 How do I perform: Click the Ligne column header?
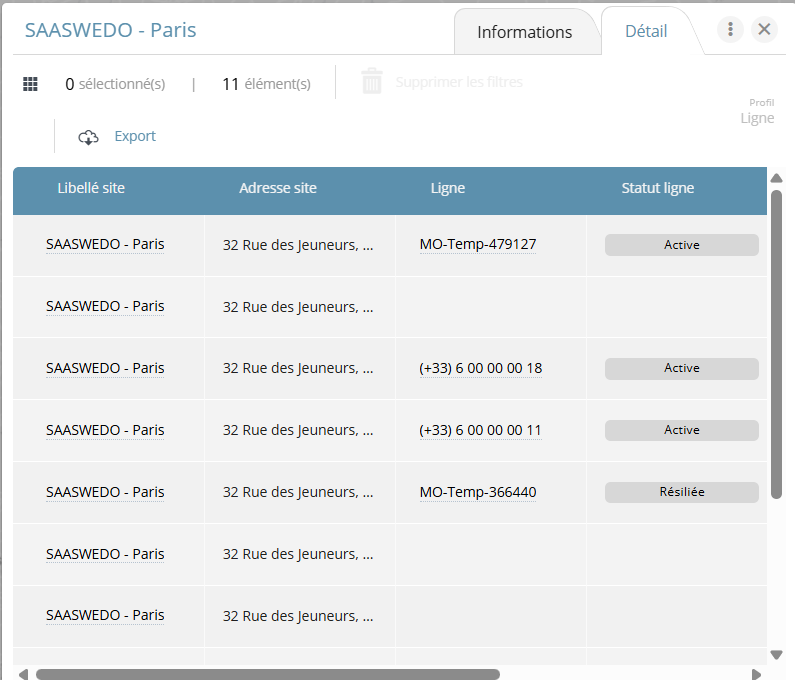[447, 188]
